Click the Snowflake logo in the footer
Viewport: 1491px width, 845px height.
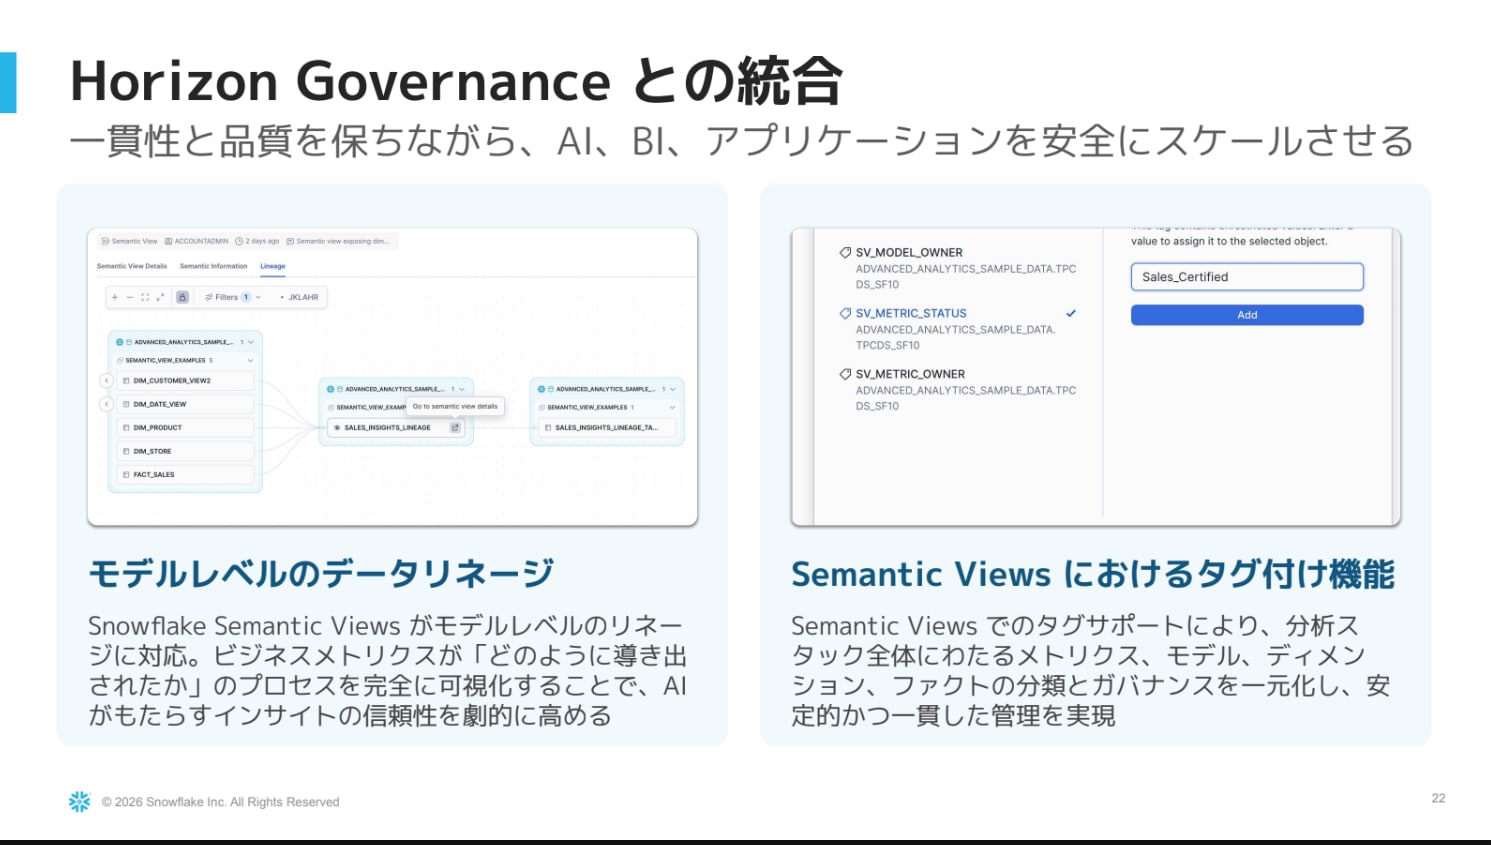80,801
